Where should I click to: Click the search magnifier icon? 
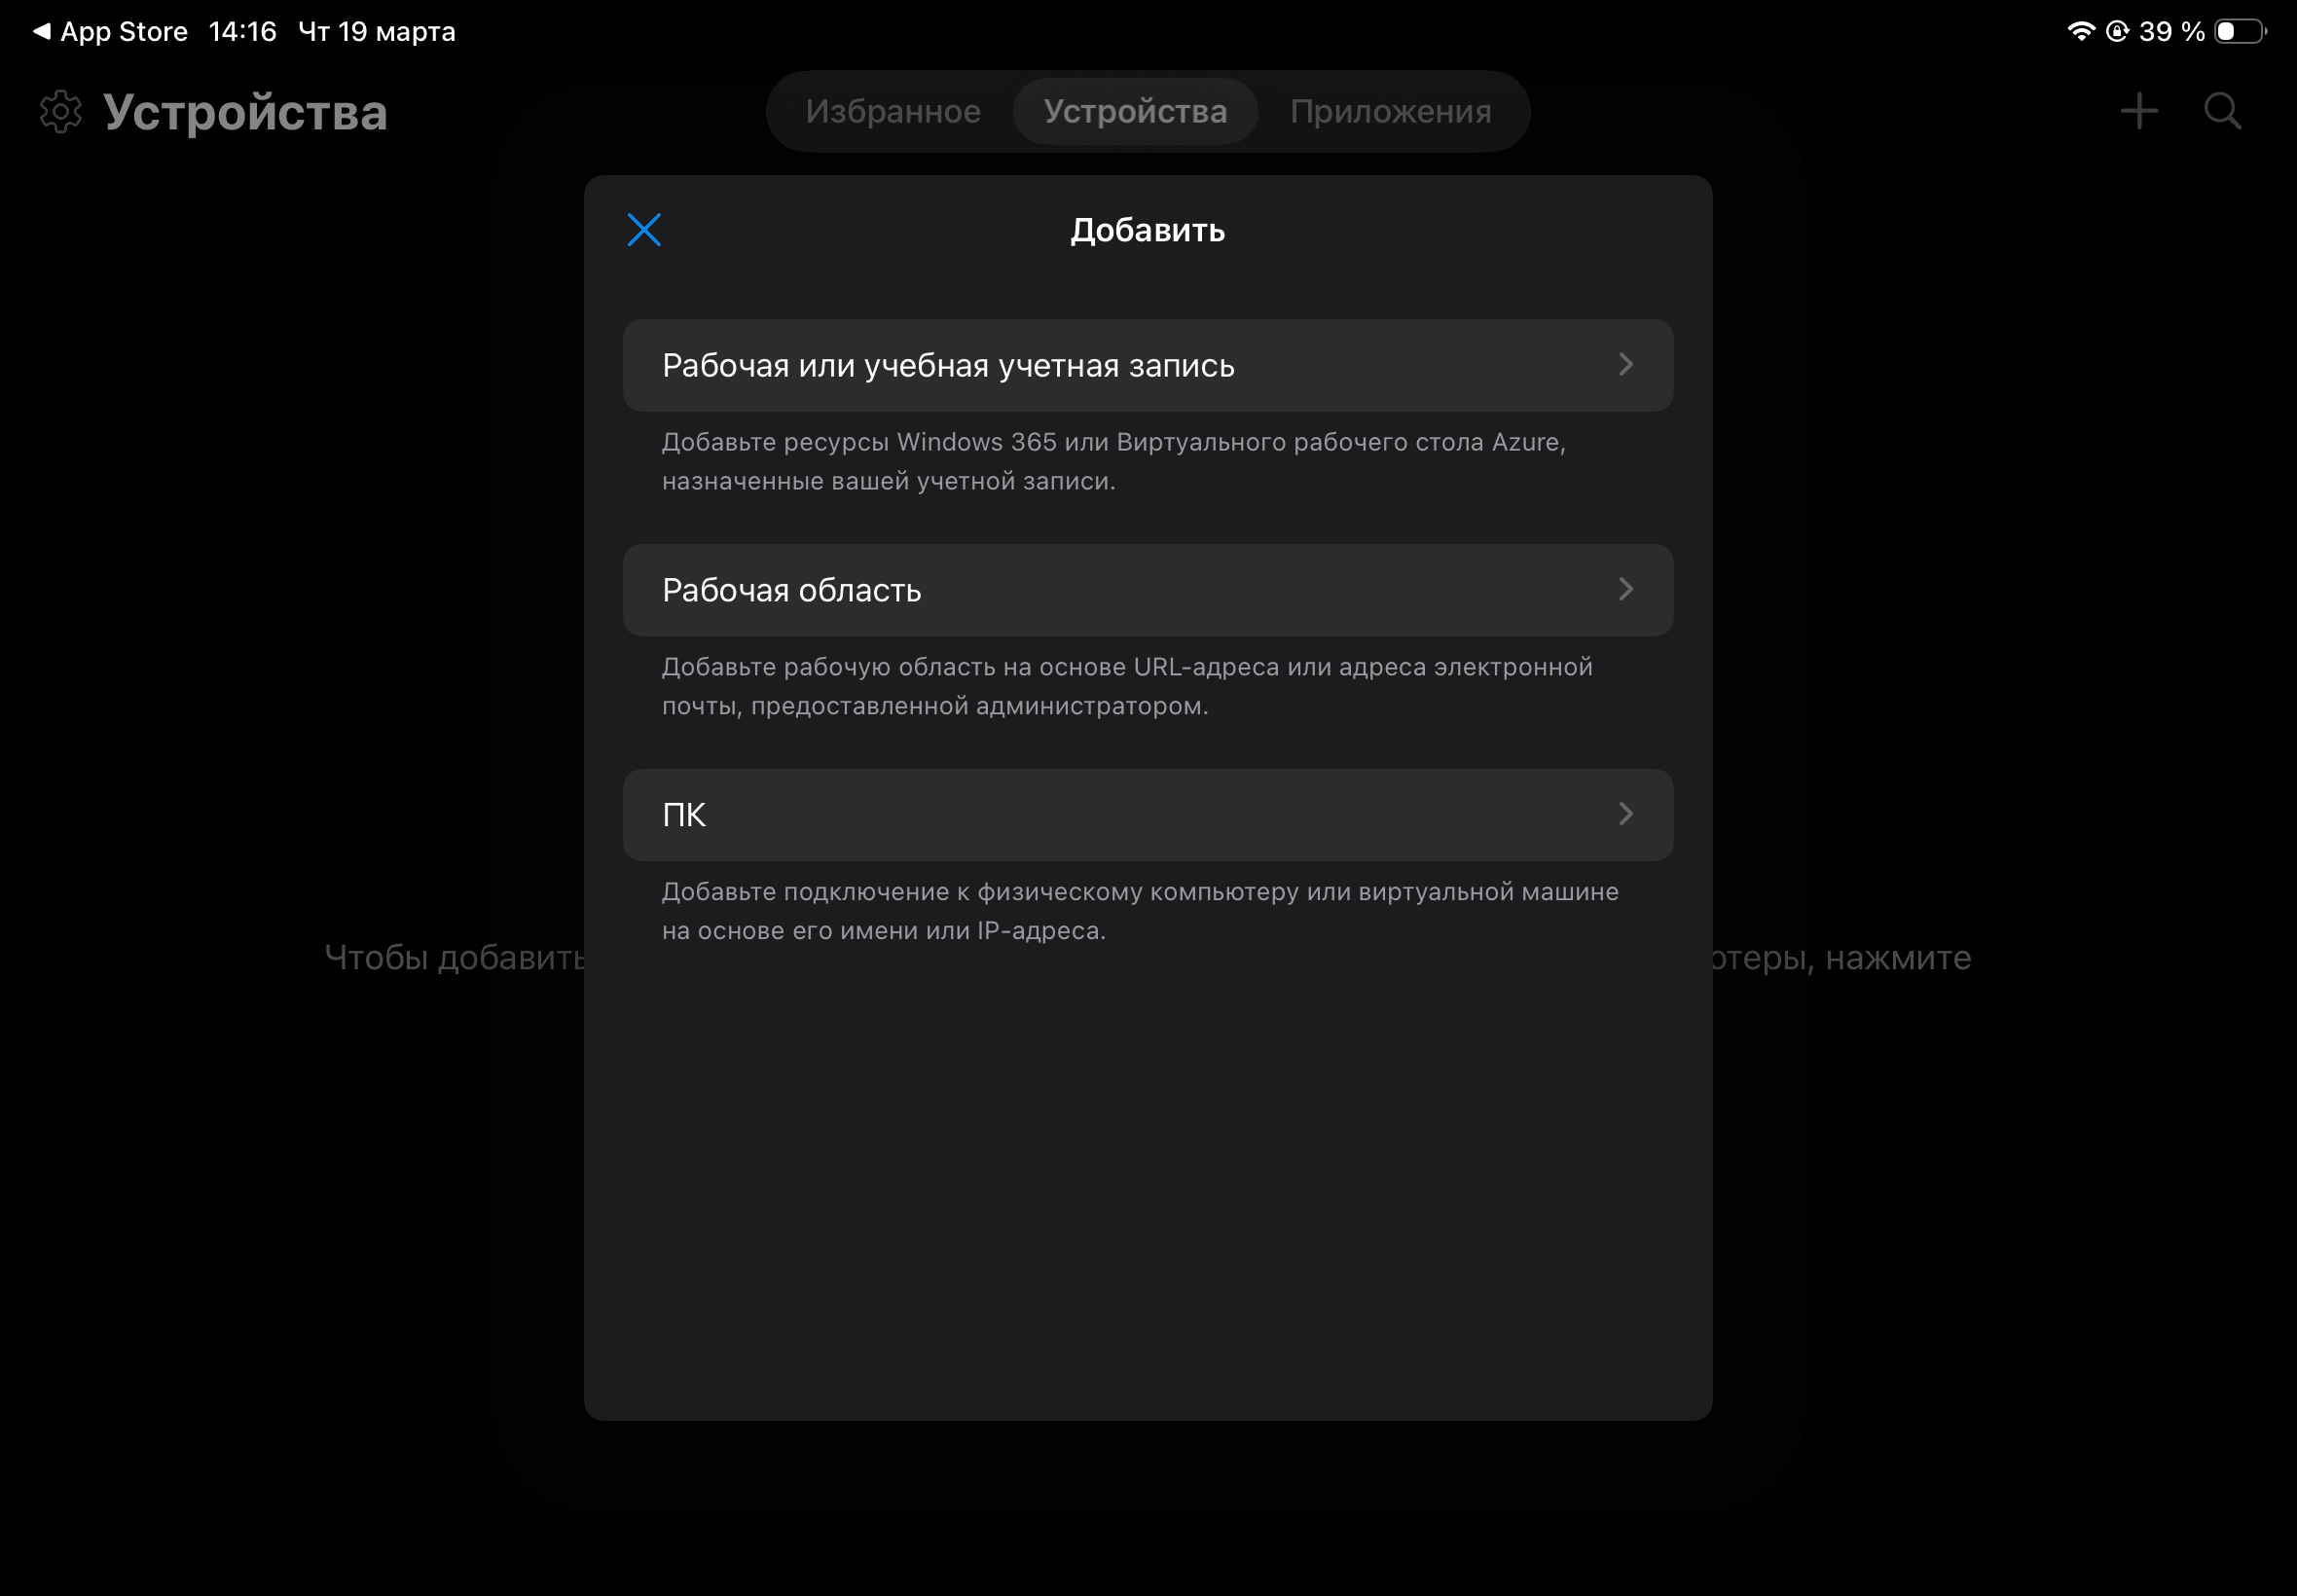tap(2222, 111)
